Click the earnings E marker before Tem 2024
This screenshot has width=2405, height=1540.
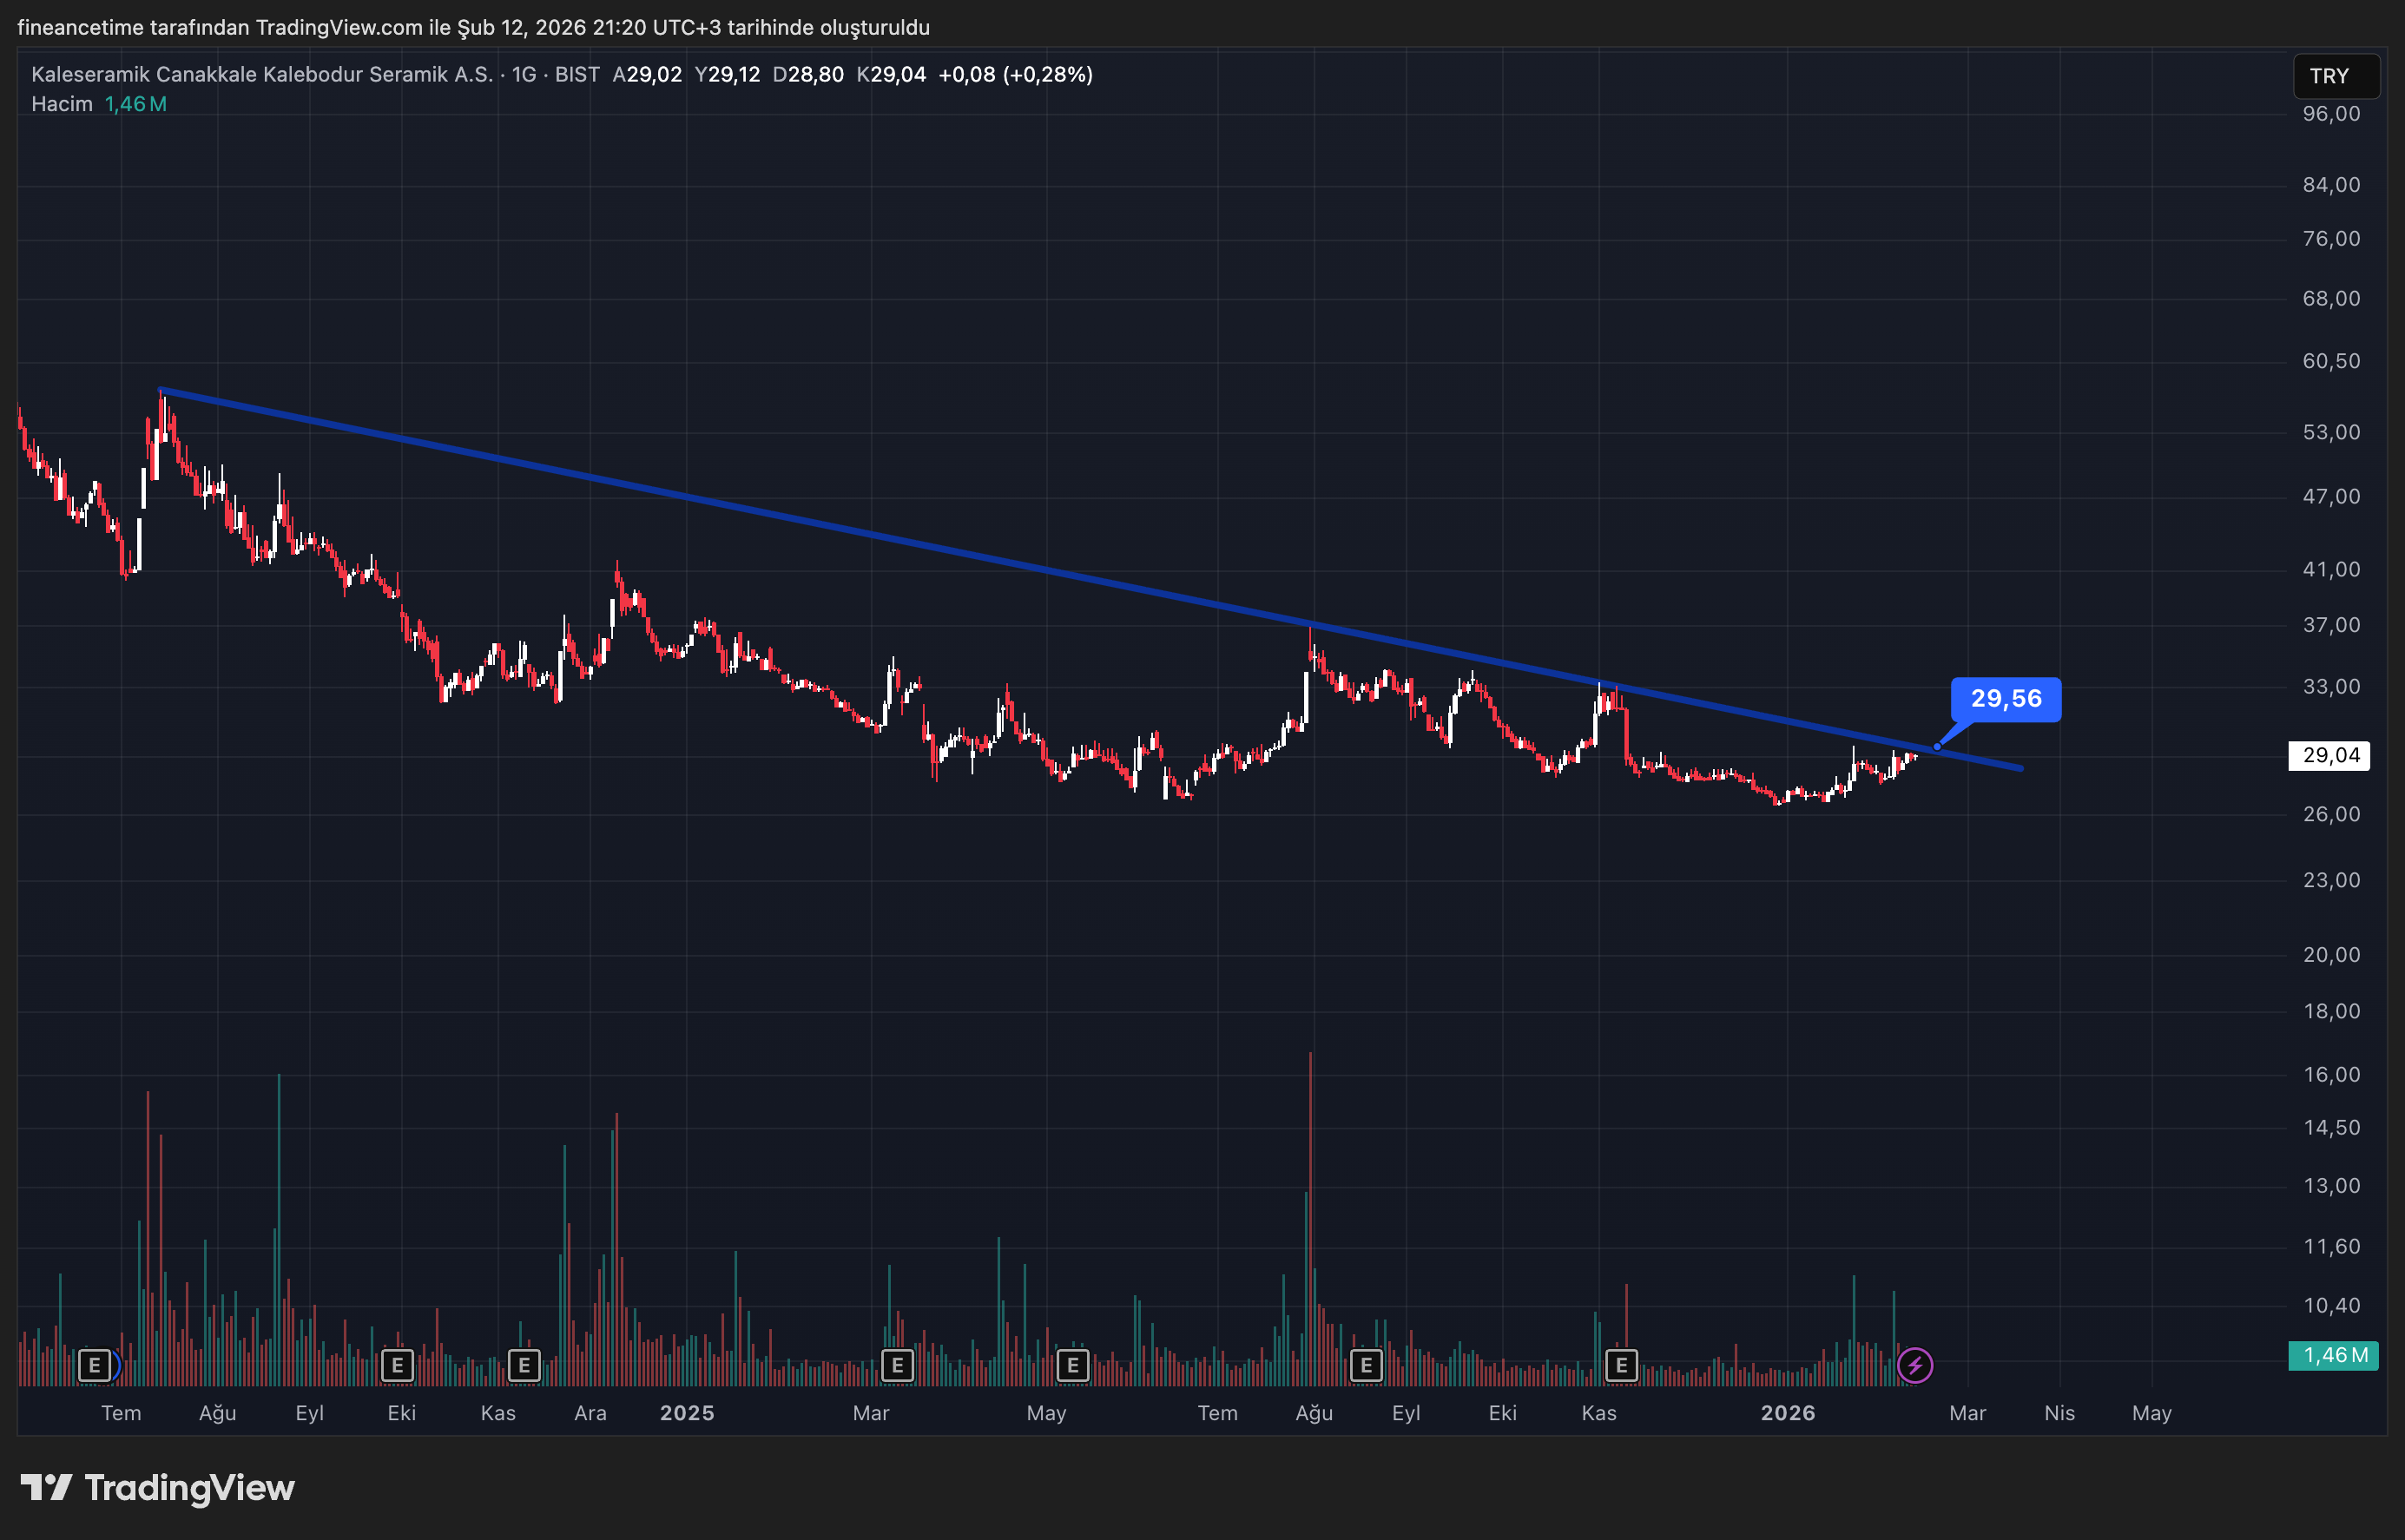click(95, 1365)
